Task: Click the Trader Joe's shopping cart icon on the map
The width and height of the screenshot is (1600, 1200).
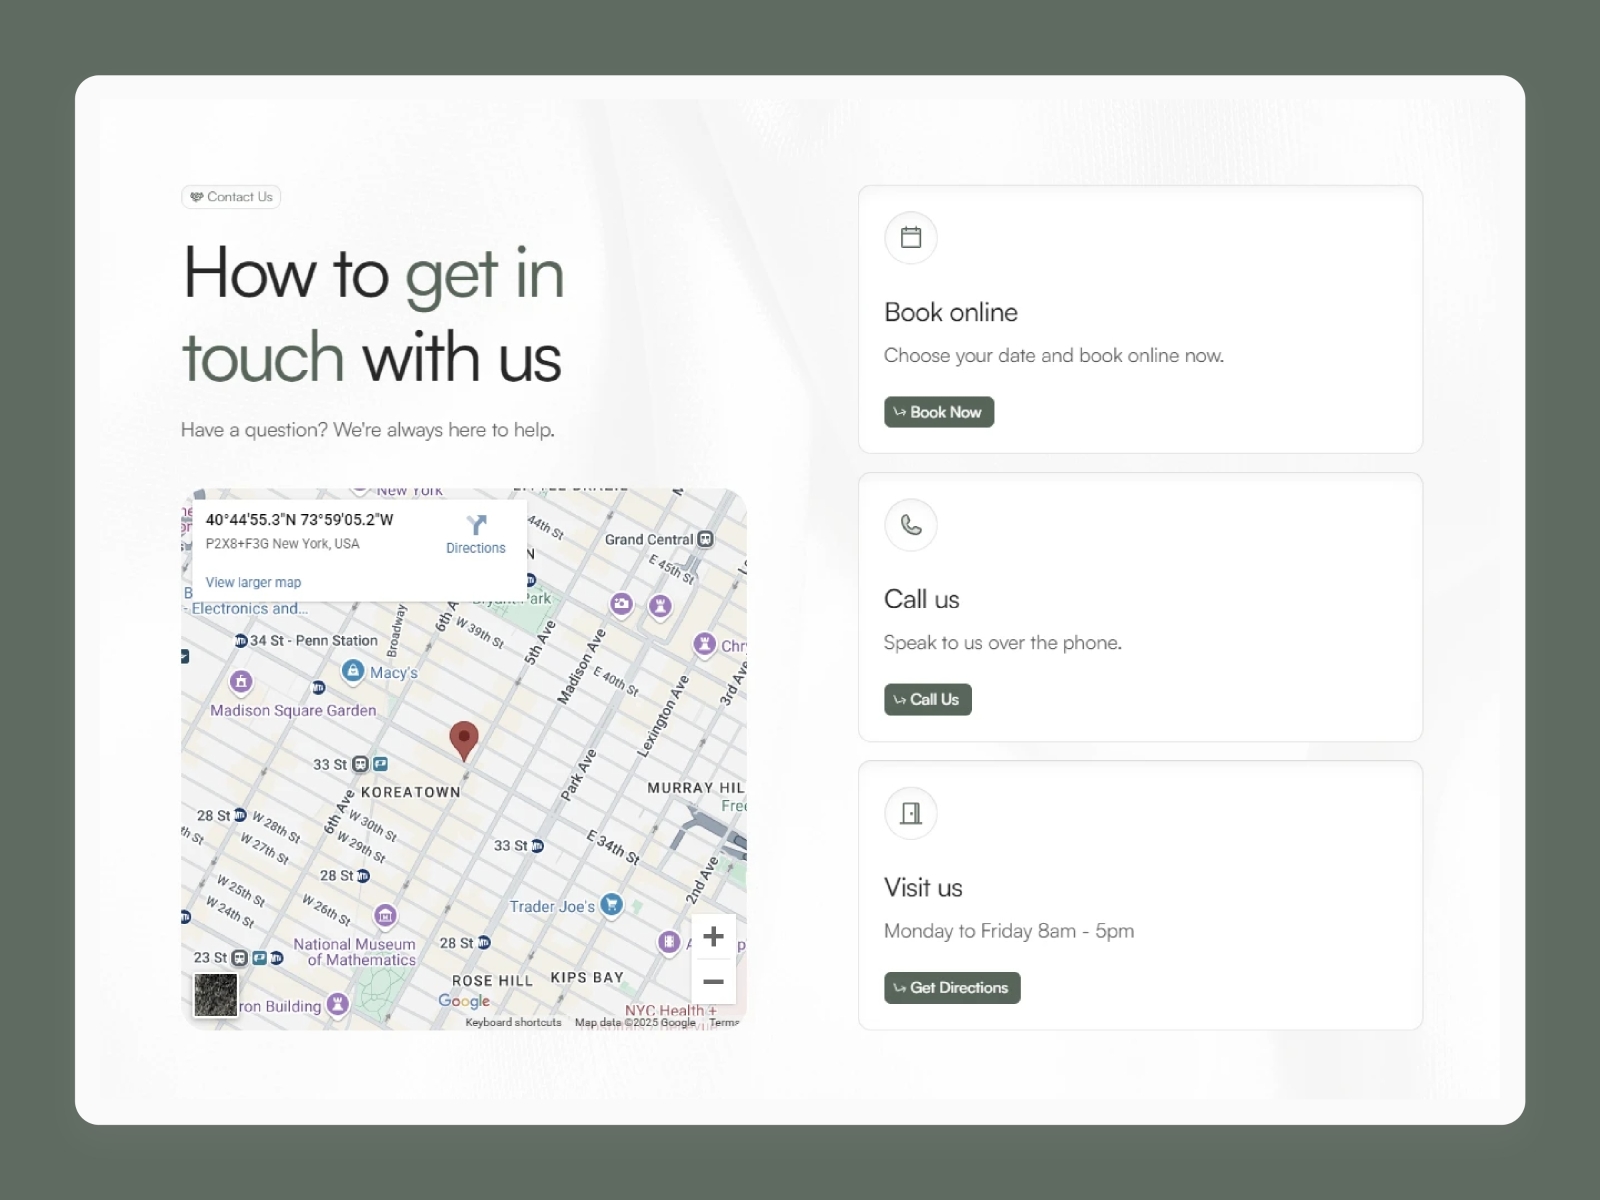Action: [610, 906]
